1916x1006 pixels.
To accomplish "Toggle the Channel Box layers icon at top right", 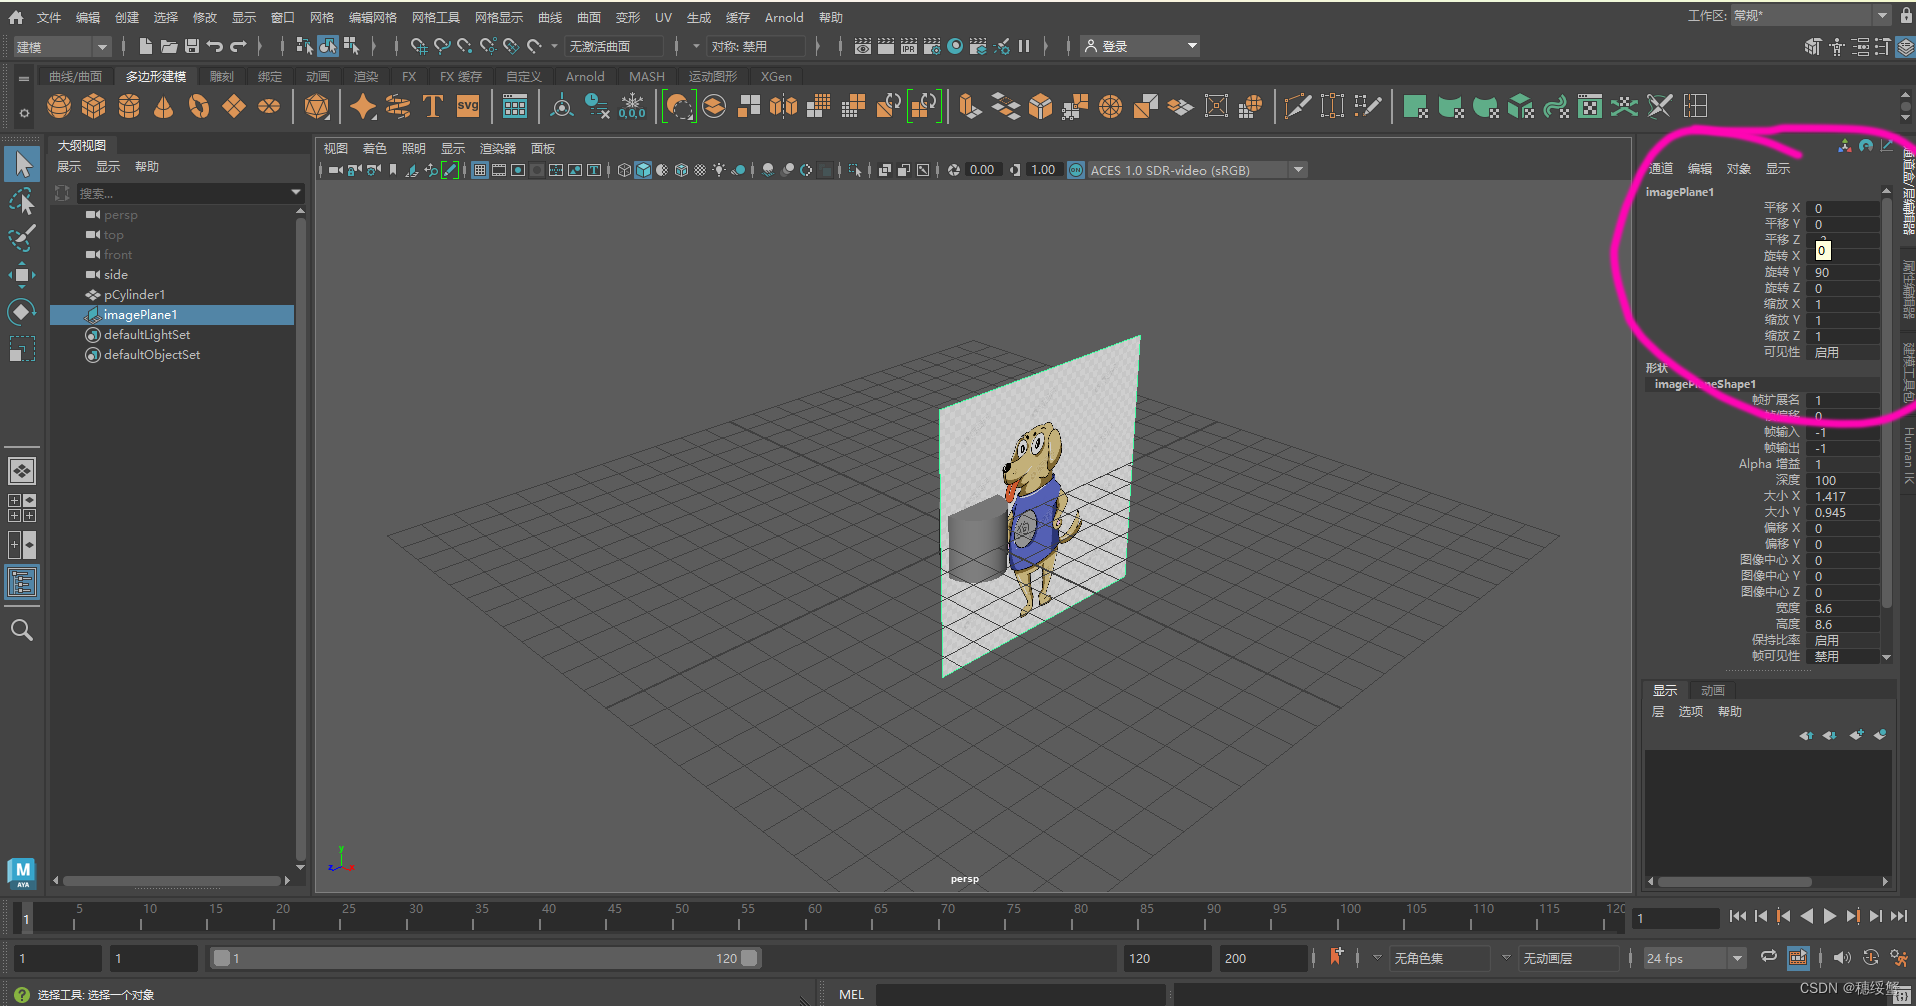I will point(1906,46).
